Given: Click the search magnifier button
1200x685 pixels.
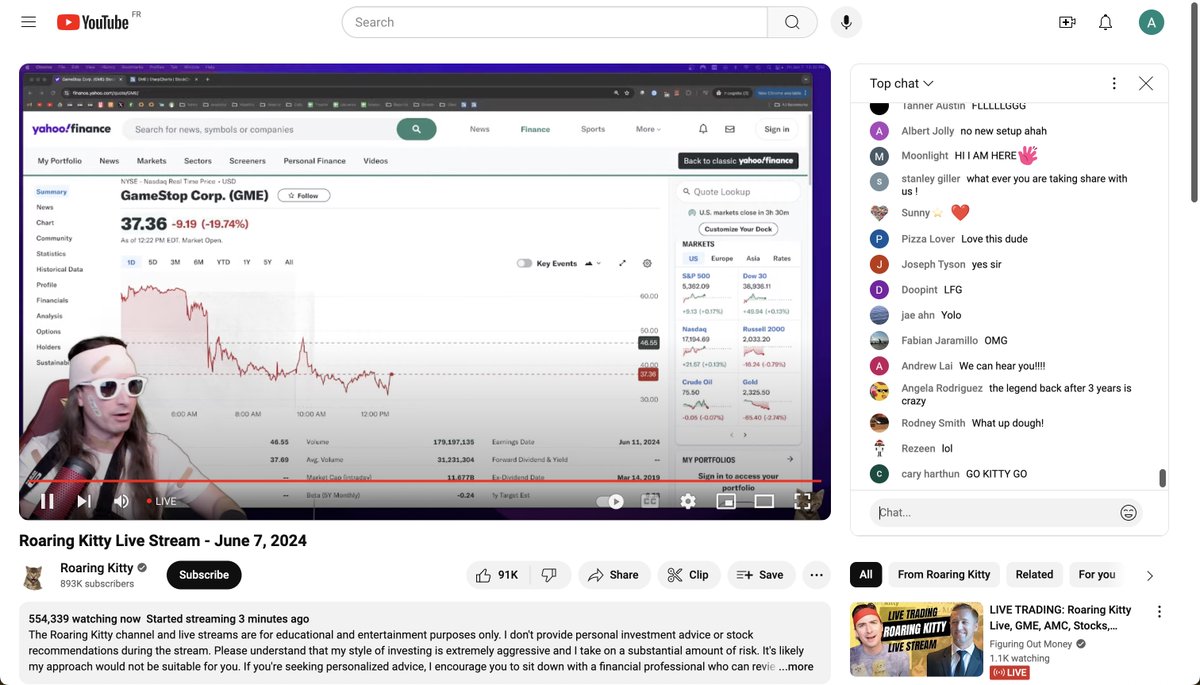Looking at the screenshot, I should [792, 22].
